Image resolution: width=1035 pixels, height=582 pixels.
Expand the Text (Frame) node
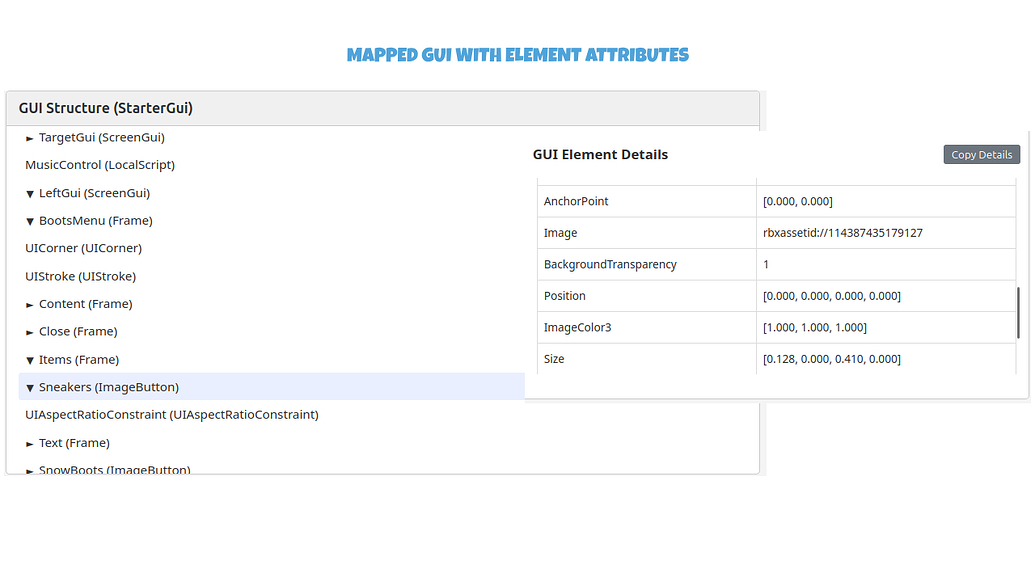tap(30, 442)
